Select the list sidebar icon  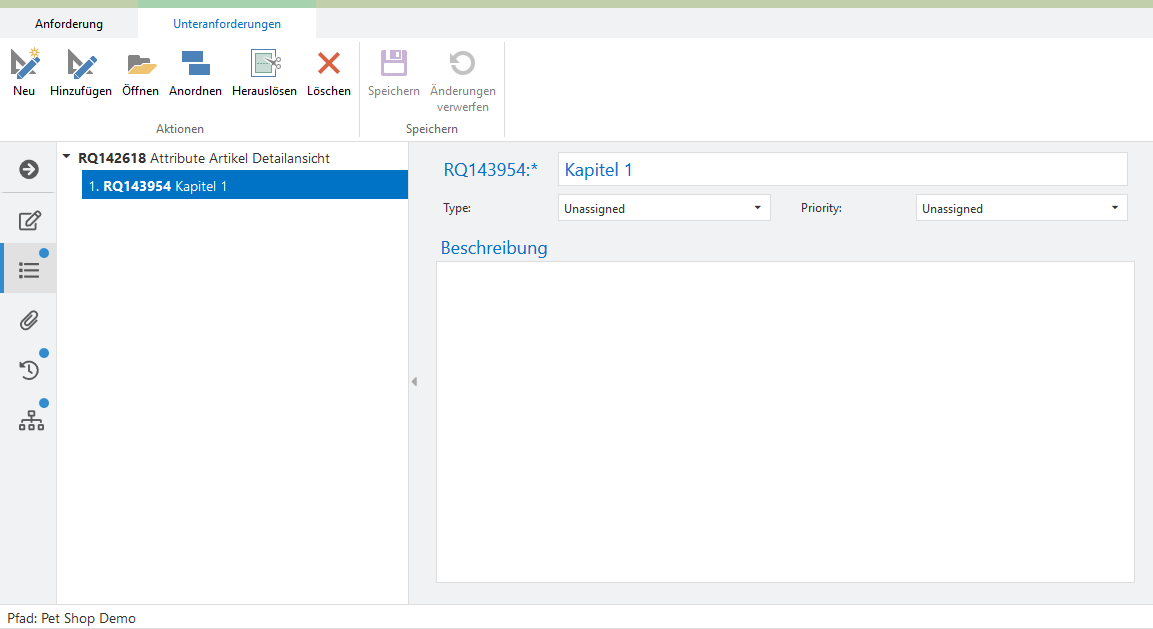[x=30, y=270]
